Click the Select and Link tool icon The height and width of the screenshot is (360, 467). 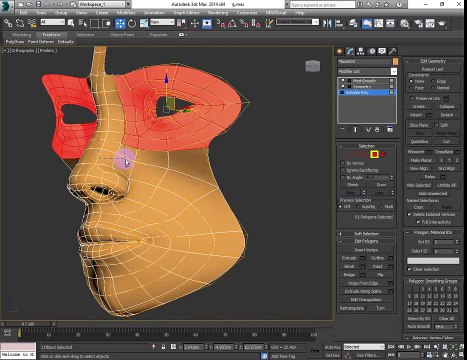8,23
